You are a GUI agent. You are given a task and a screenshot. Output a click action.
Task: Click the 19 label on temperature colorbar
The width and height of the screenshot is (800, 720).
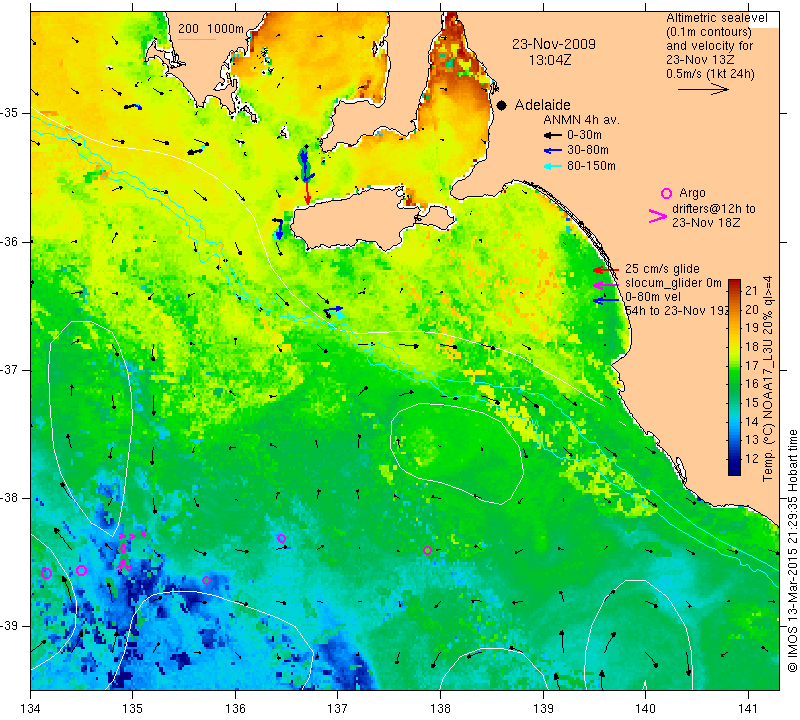[752, 328]
